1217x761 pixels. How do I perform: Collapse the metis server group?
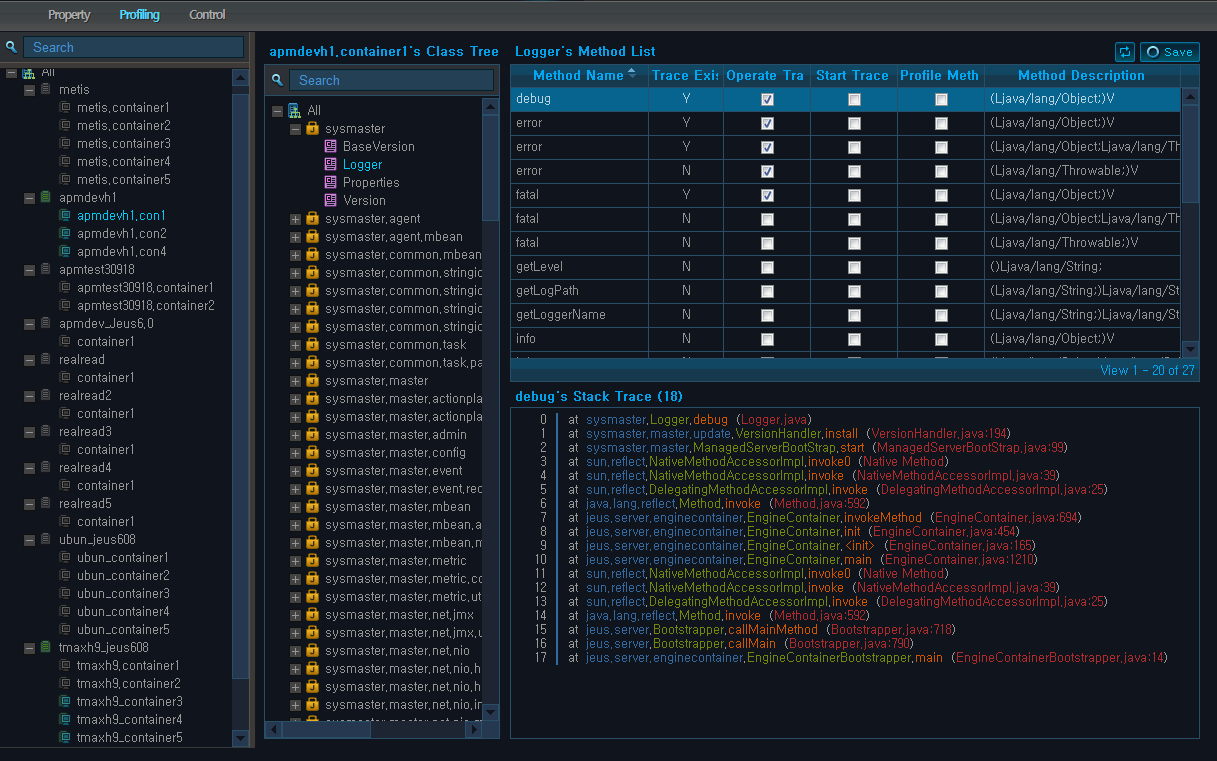click(x=29, y=90)
